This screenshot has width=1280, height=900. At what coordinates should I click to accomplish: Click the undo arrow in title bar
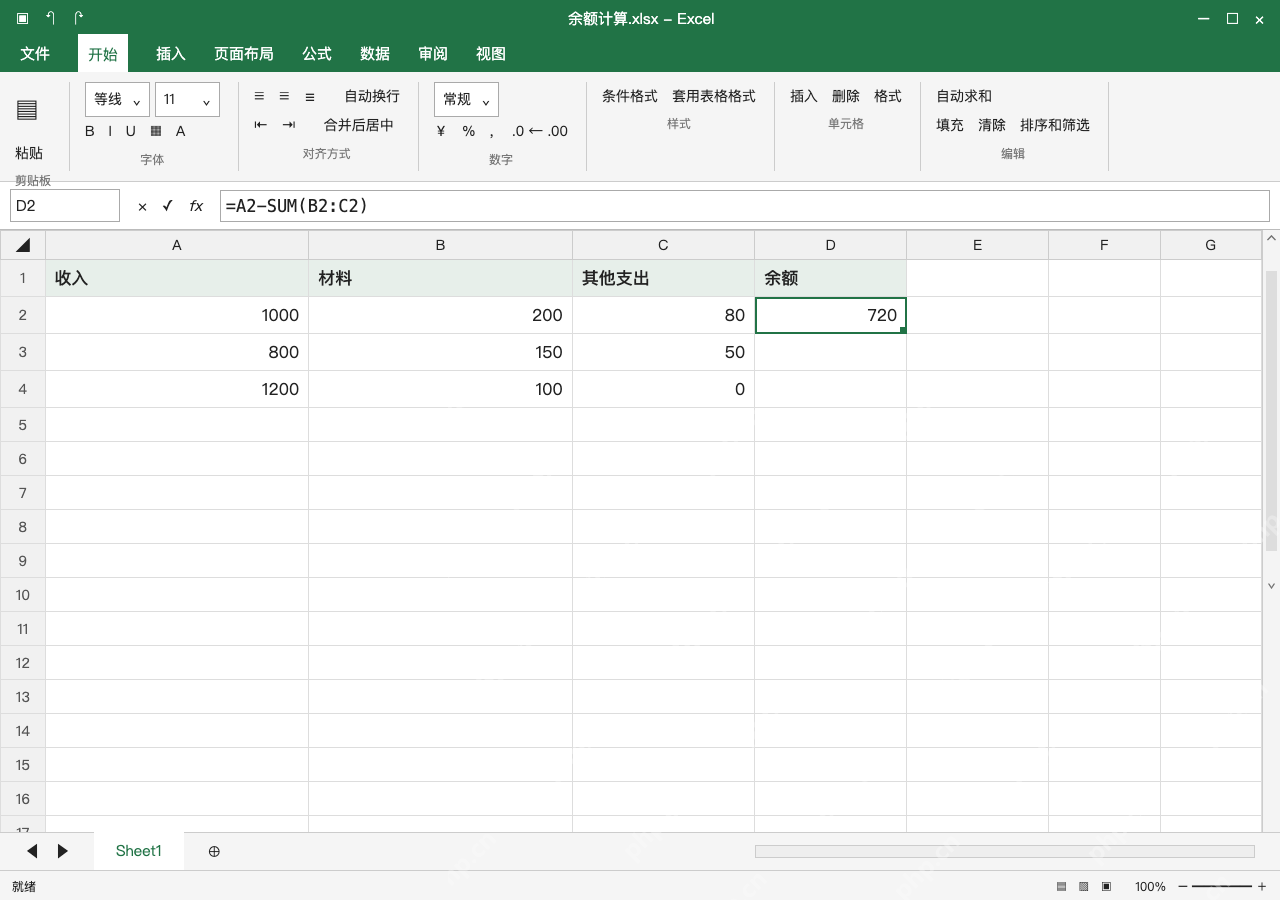(51, 18)
